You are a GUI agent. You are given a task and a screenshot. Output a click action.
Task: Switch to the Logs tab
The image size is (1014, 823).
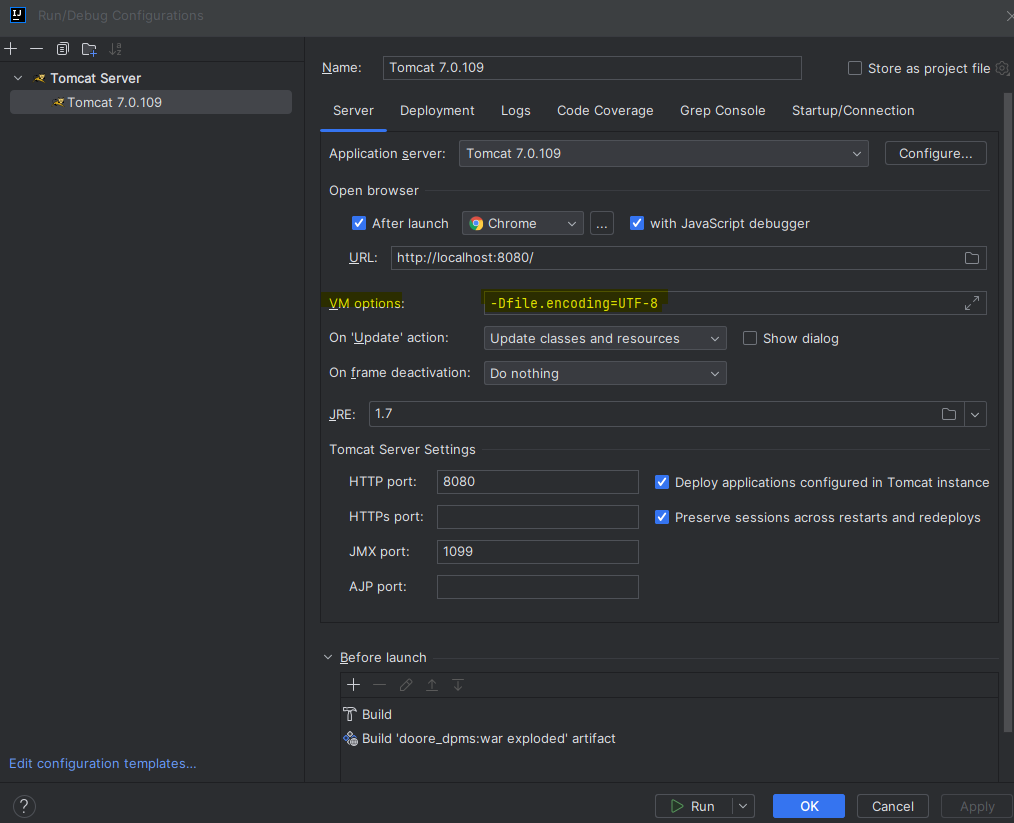click(515, 111)
